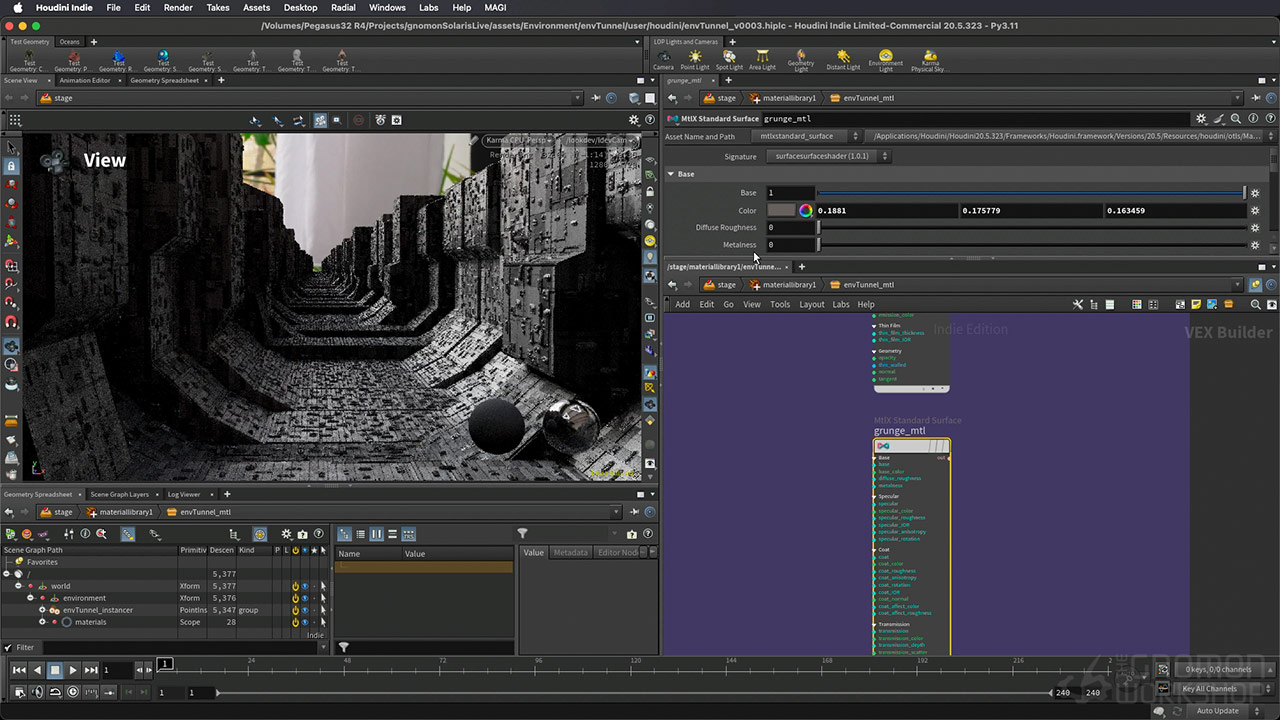Viewport: 1280px width, 720px height.
Task: Switch to the Scene Graph Layers tab
Action: pos(120,494)
